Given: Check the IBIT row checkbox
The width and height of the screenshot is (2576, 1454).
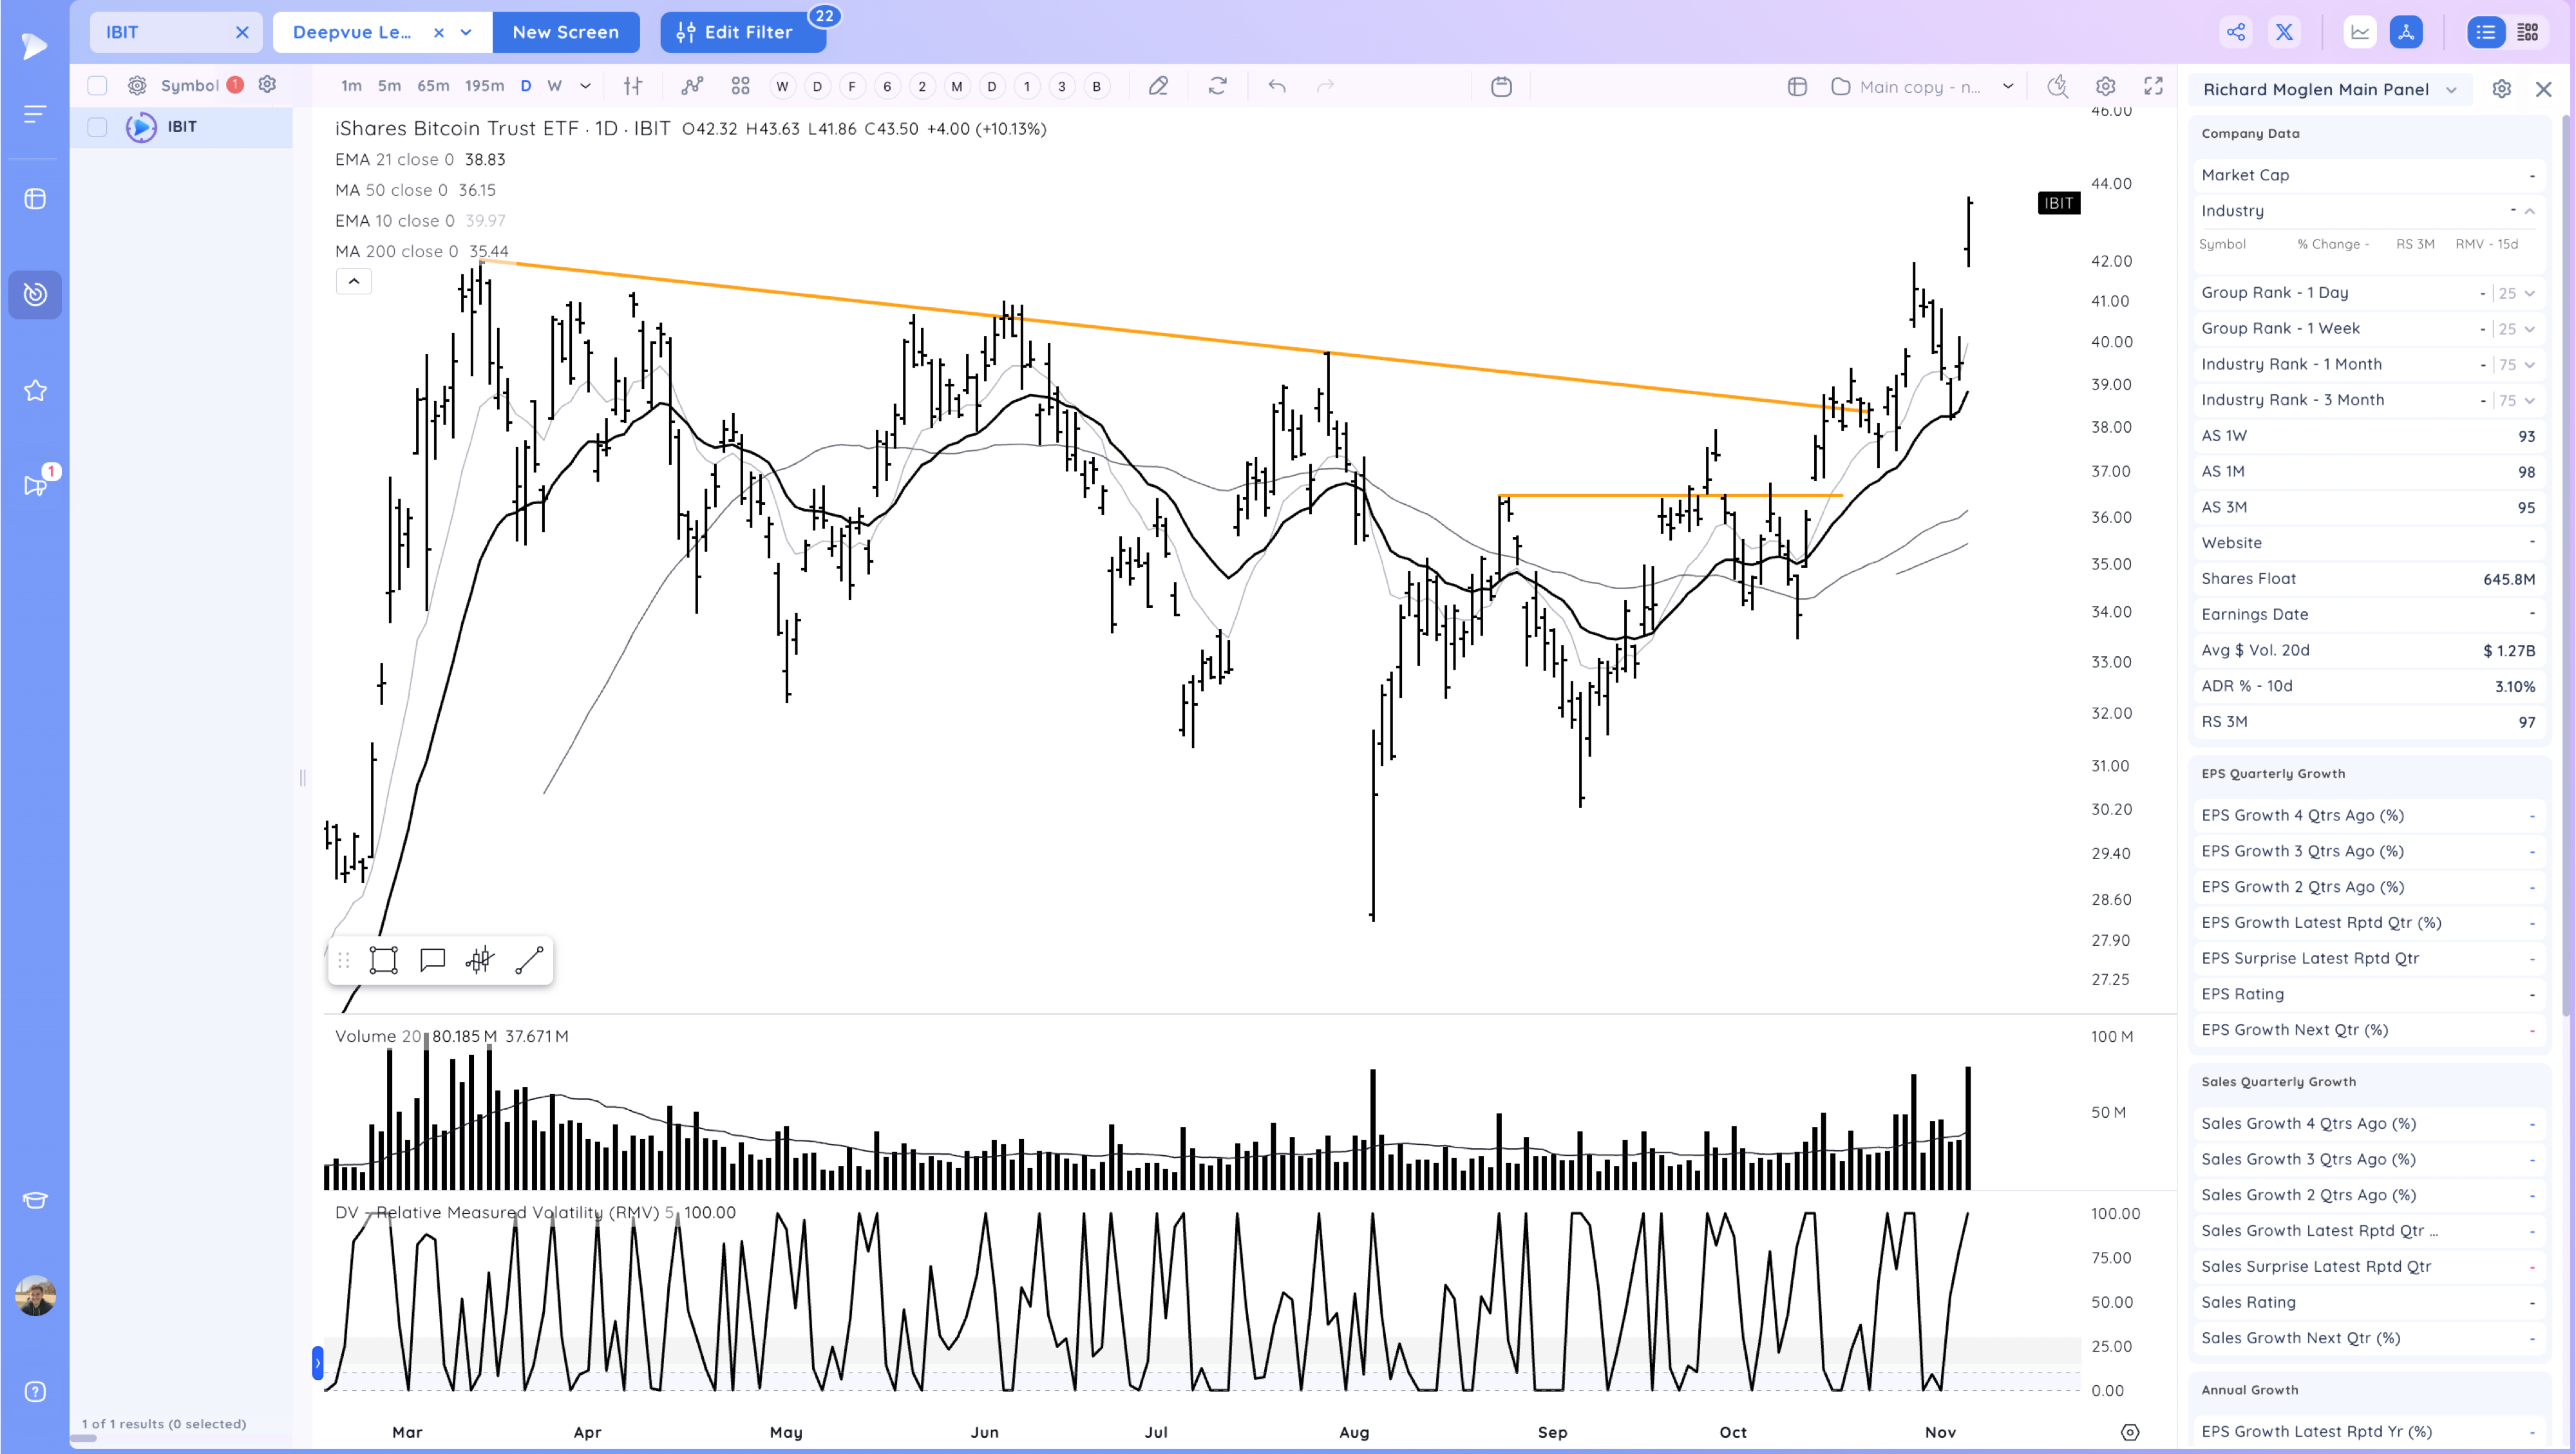Looking at the screenshot, I should (97, 127).
